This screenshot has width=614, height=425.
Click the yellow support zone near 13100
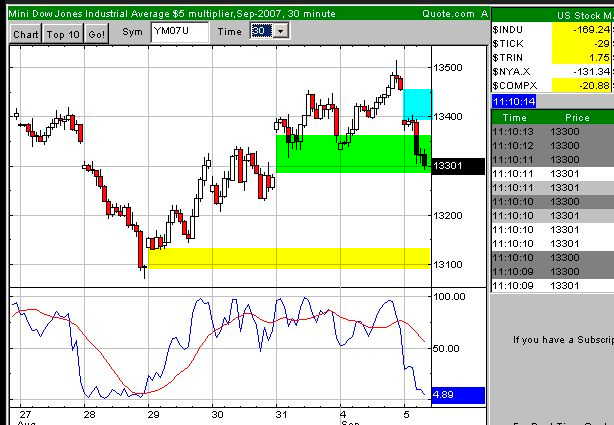(288, 258)
